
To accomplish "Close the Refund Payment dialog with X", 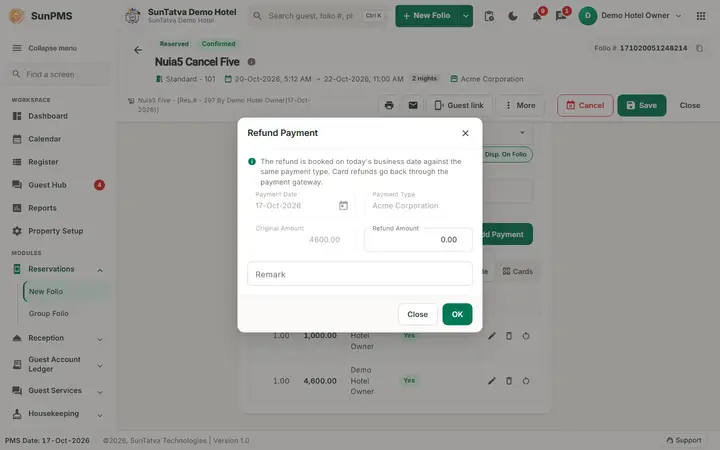I will pos(465,133).
